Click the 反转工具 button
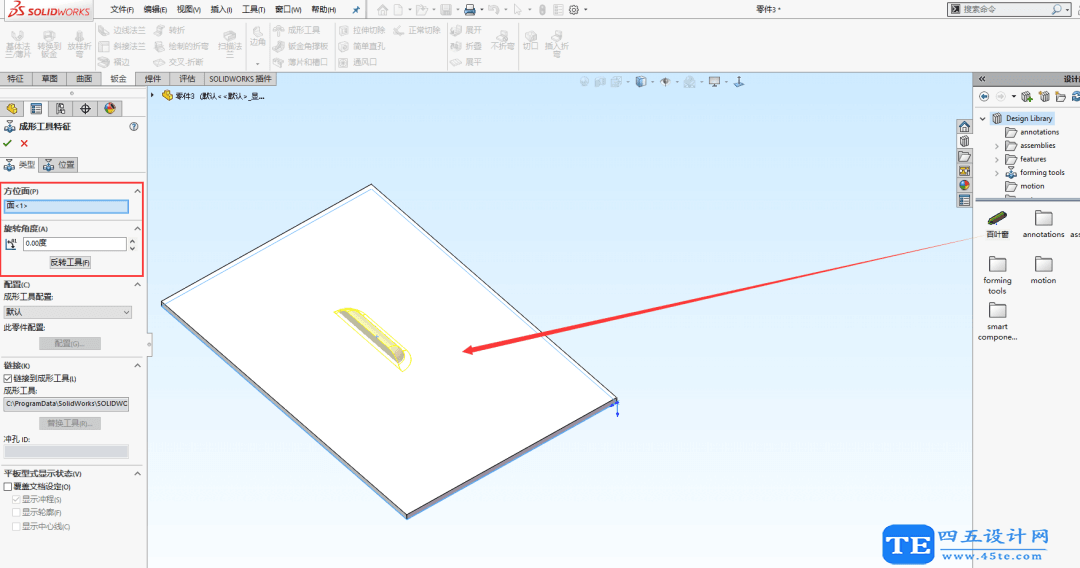1080x568 pixels. coord(70,262)
